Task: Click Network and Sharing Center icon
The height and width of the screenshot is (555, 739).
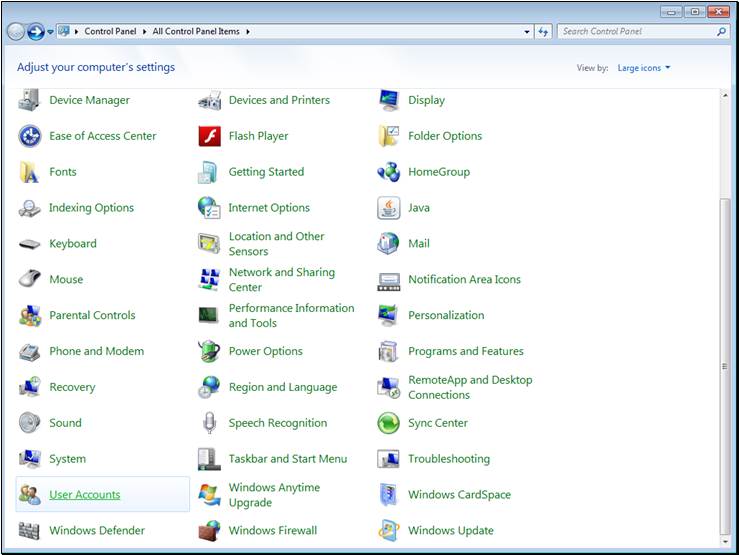Action: [209, 279]
